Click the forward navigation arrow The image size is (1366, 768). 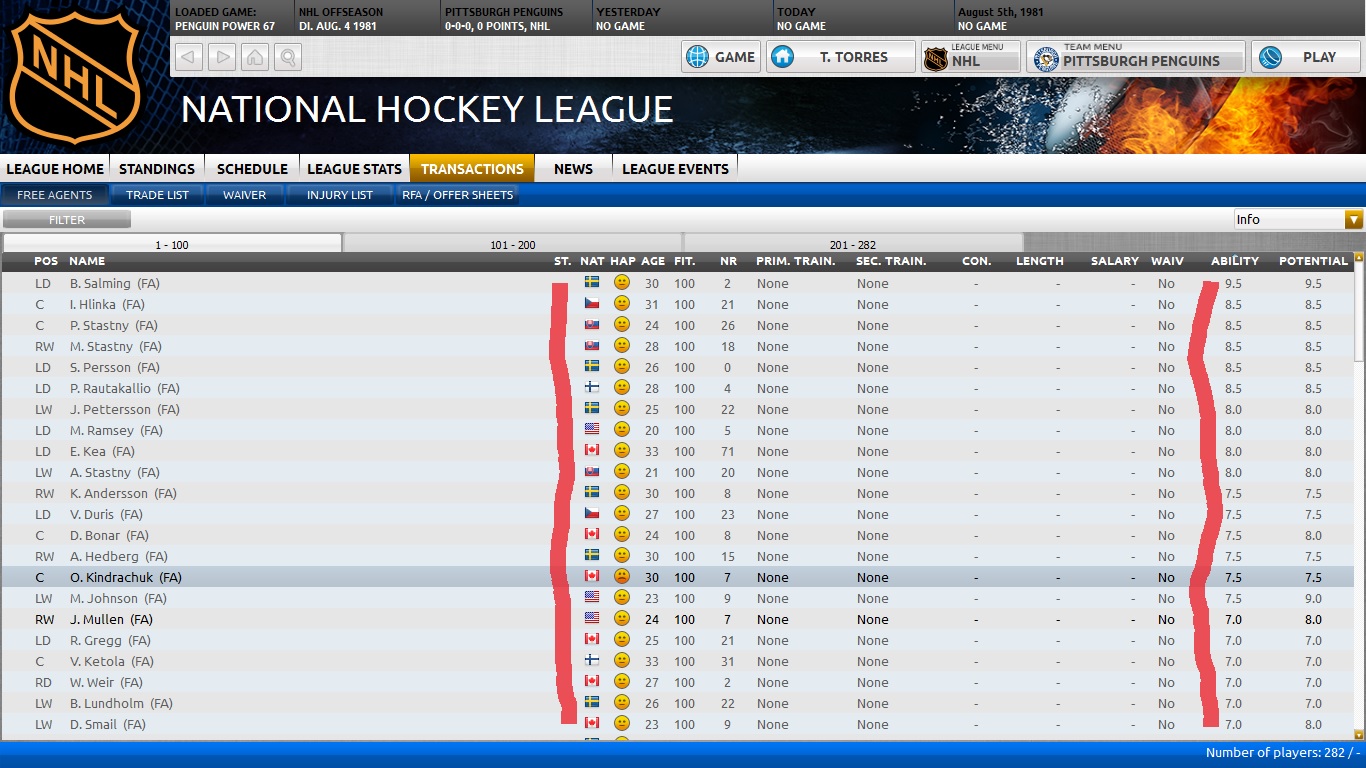pyautogui.click(x=223, y=57)
